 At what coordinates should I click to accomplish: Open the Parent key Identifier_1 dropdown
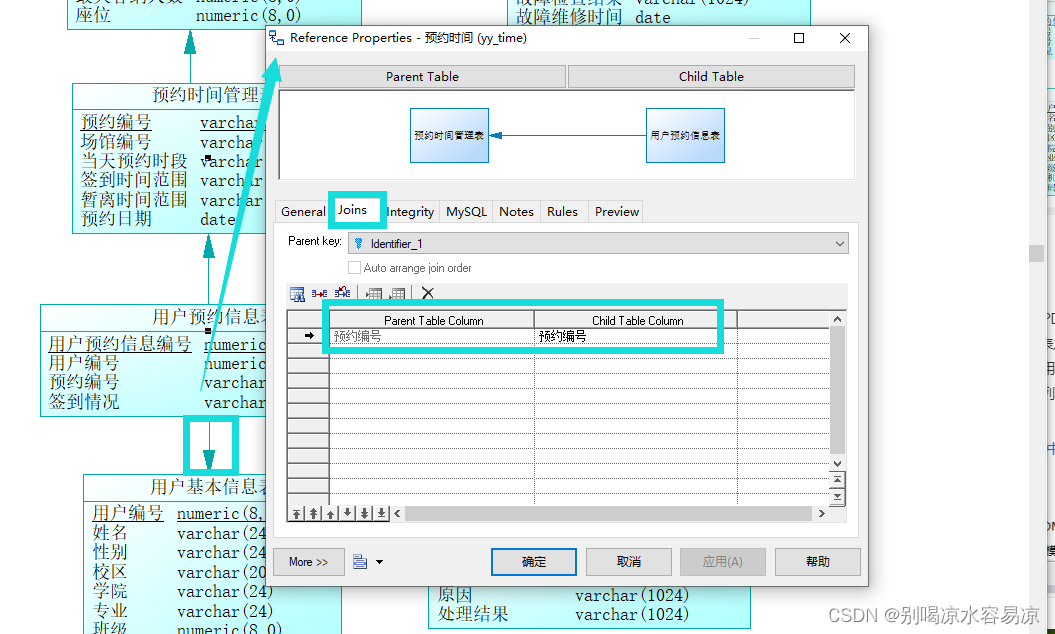(x=841, y=242)
